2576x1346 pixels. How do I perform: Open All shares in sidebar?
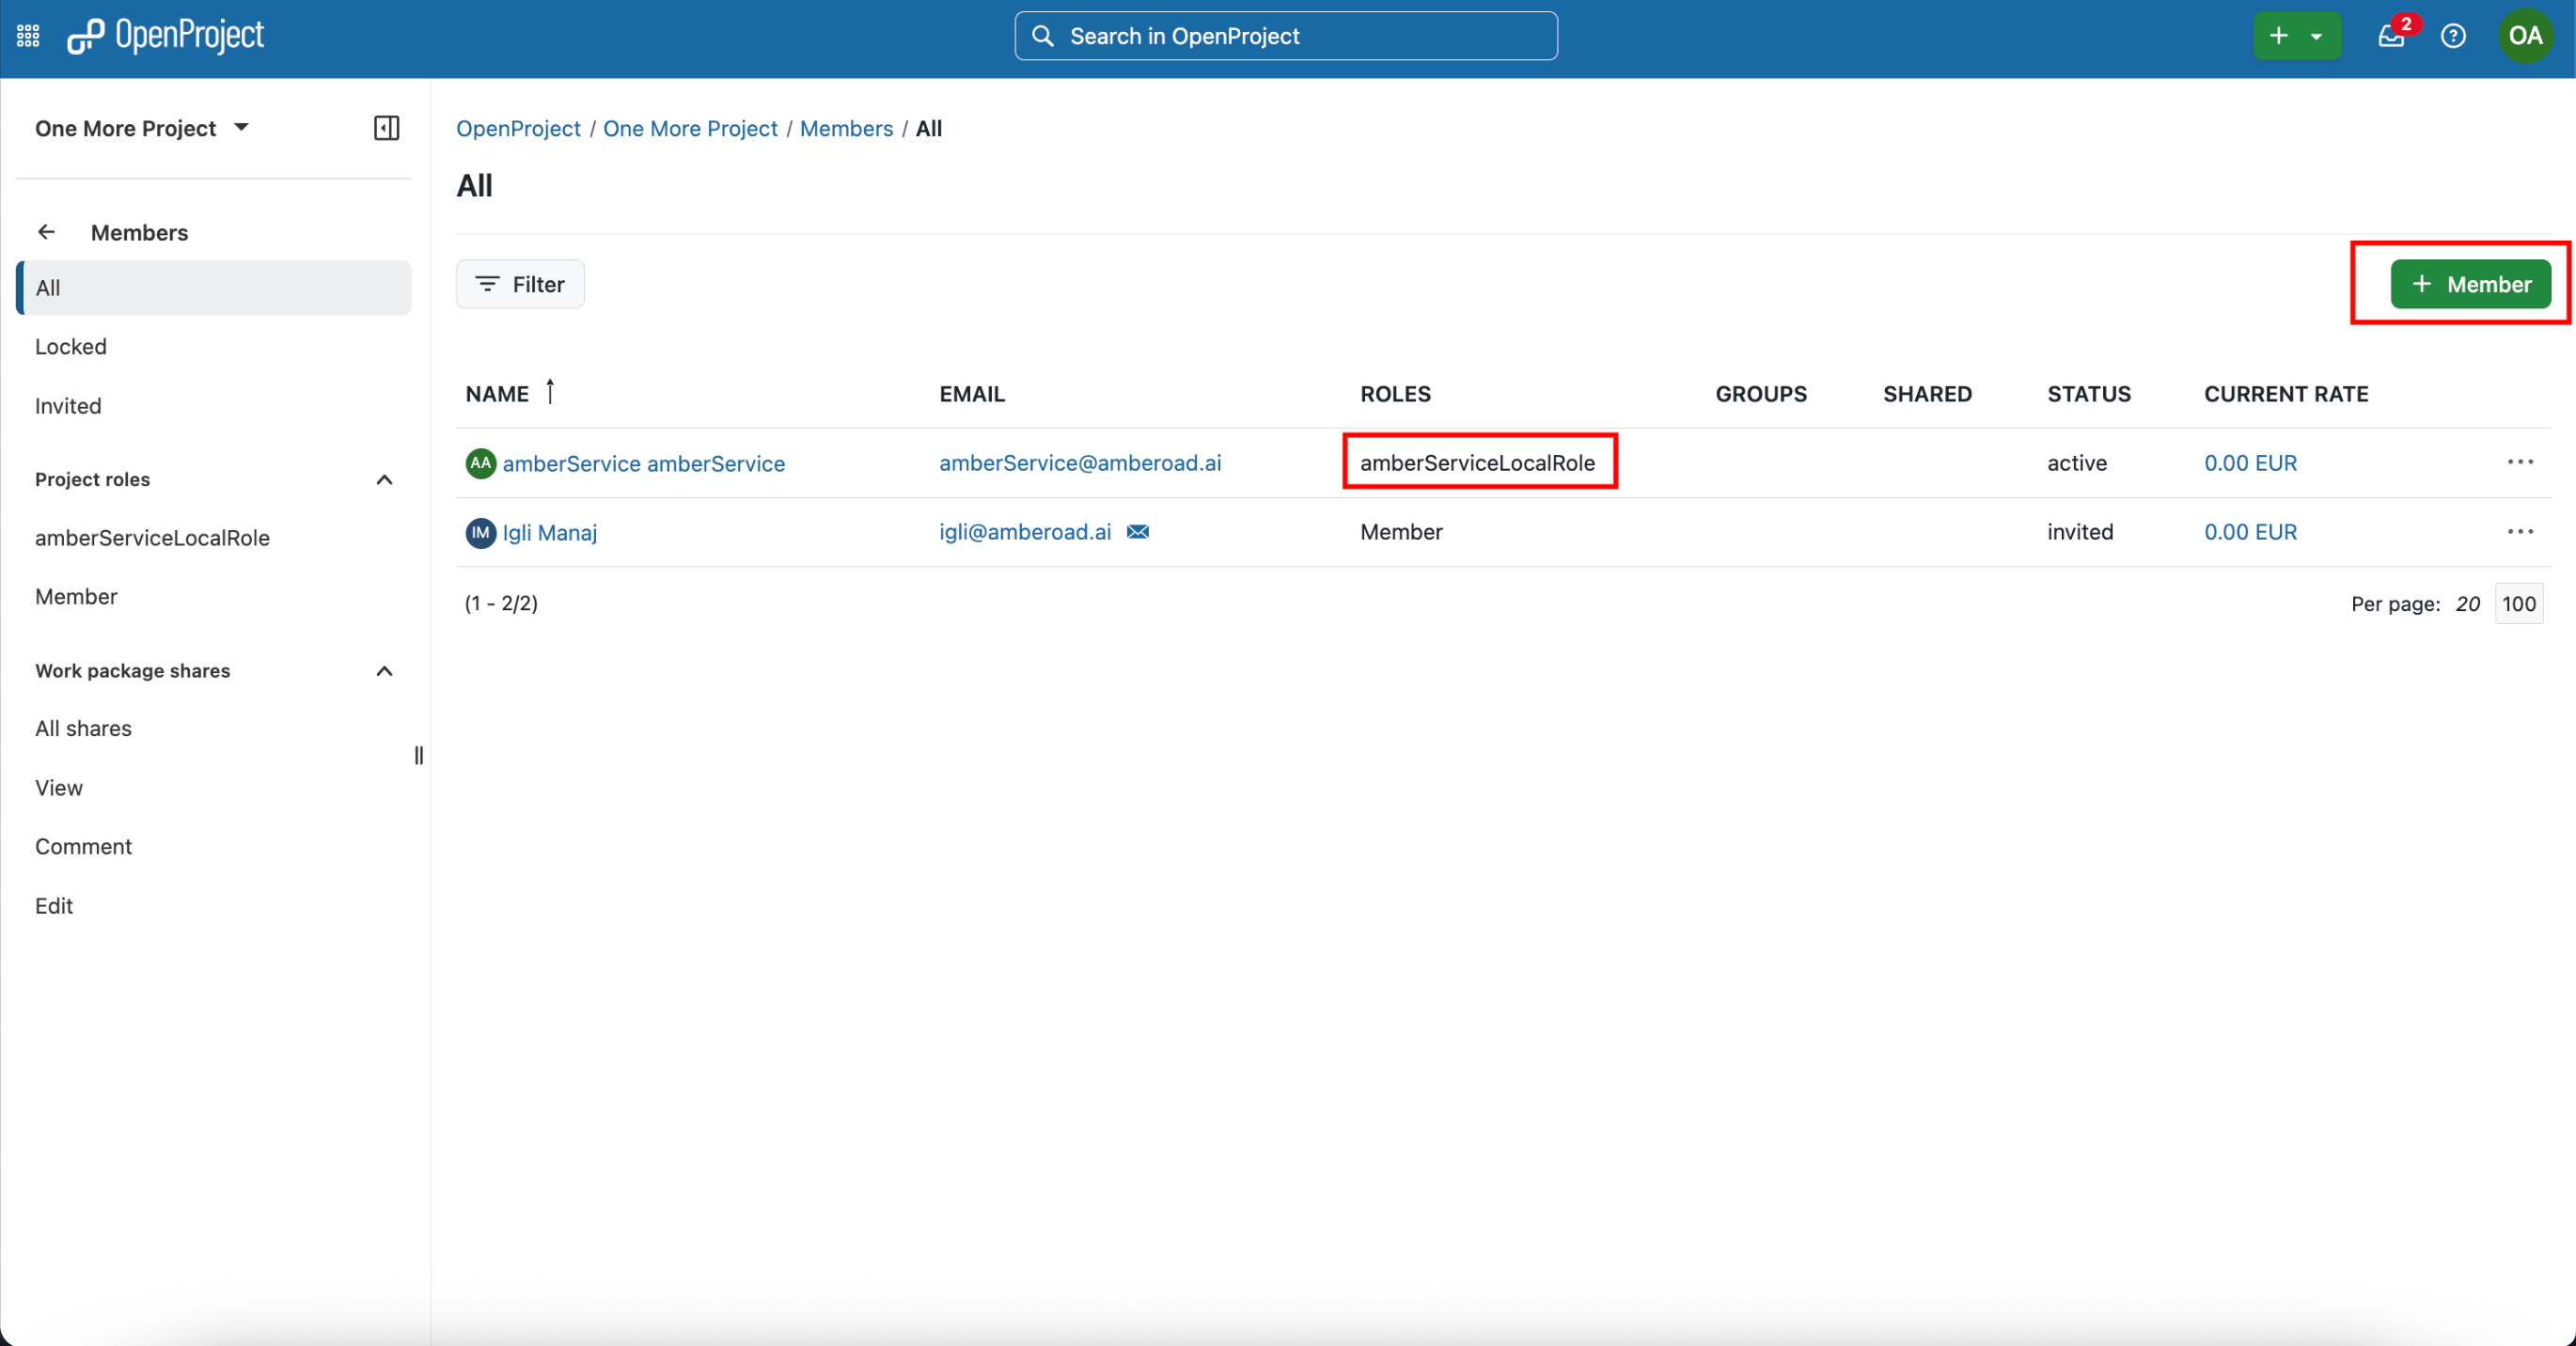[83, 728]
